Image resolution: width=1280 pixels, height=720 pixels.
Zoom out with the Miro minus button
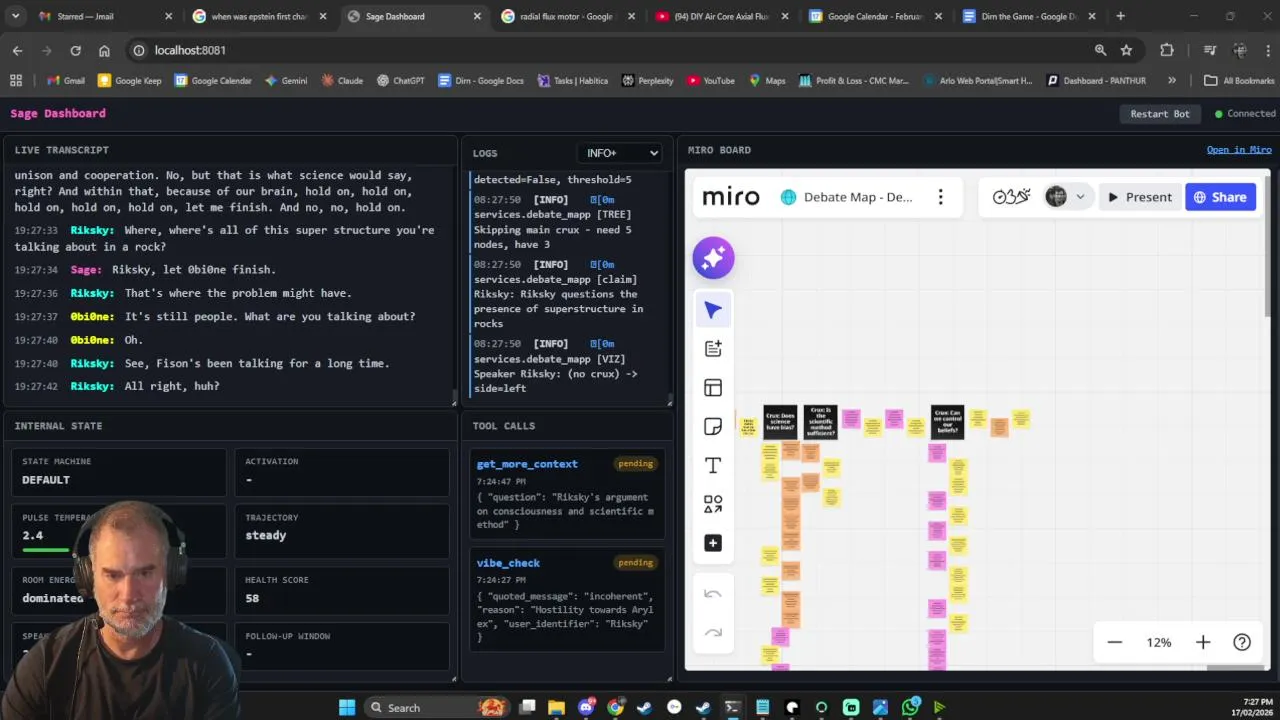point(1115,642)
